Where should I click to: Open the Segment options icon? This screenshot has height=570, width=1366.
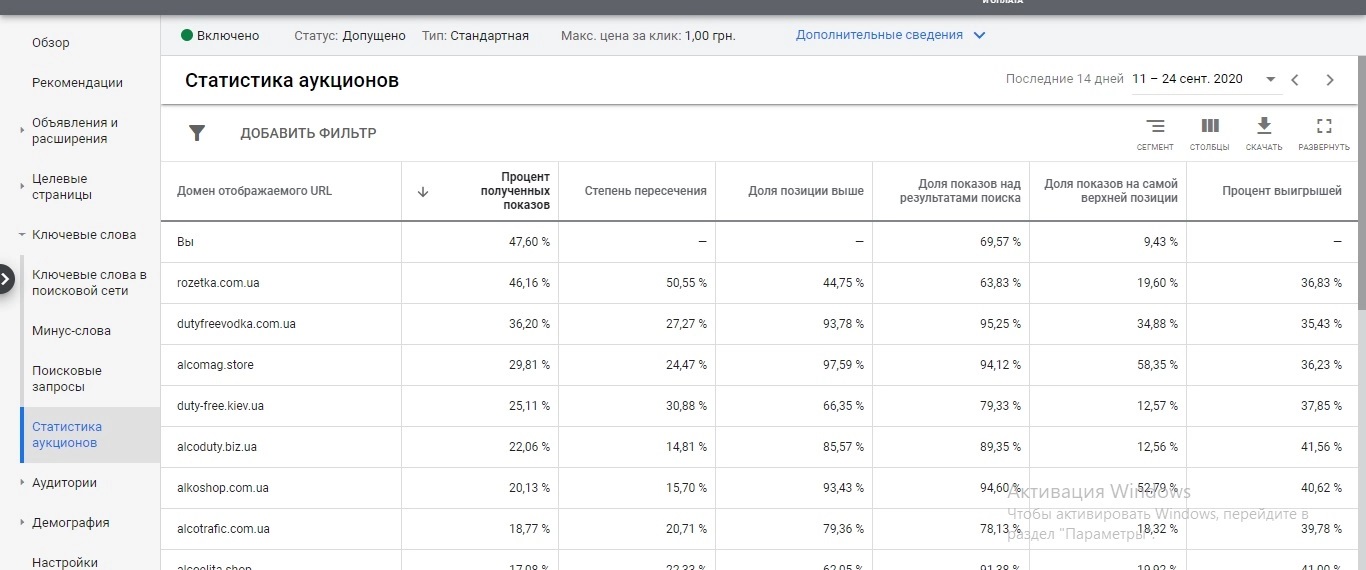click(1155, 127)
